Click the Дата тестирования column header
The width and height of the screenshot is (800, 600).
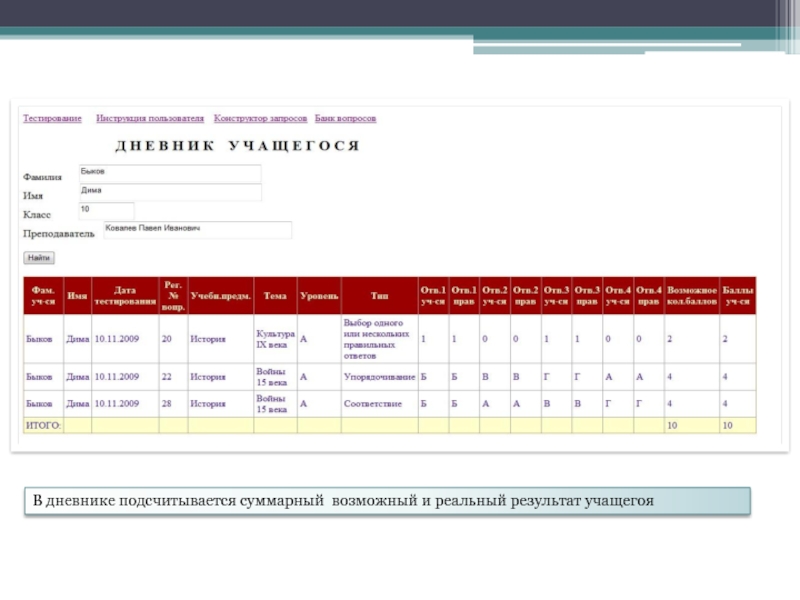(125, 296)
